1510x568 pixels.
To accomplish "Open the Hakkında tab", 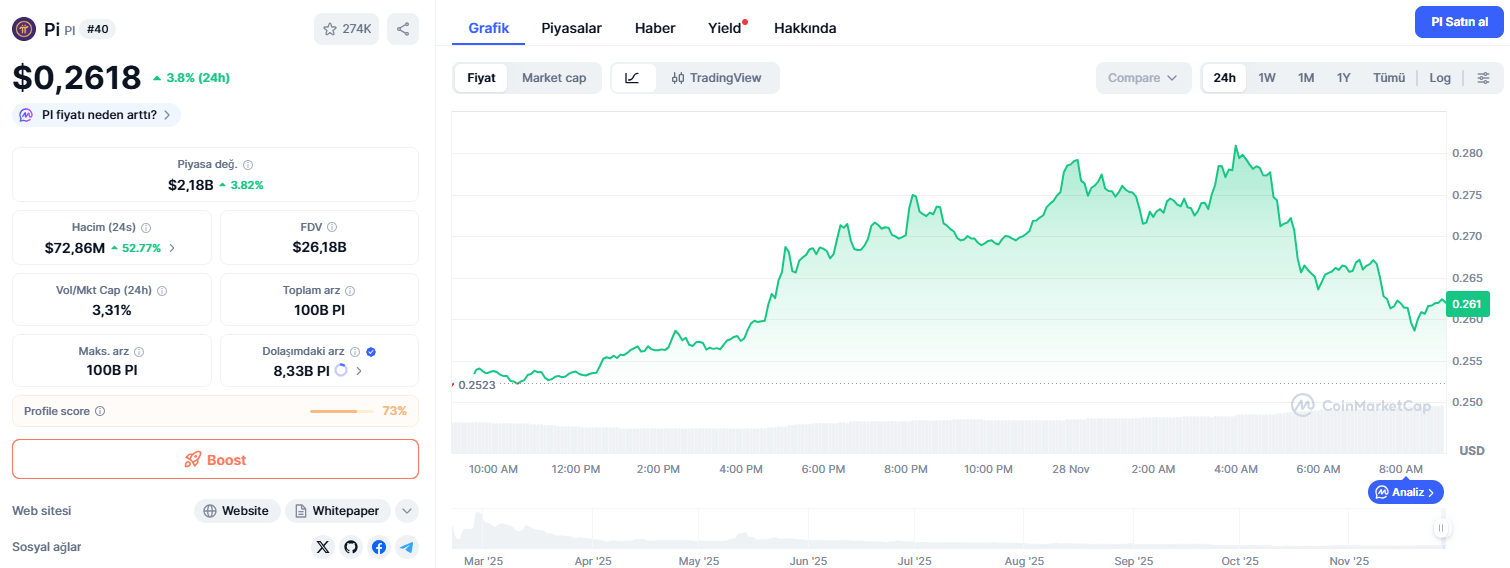I will coord(805,28).
